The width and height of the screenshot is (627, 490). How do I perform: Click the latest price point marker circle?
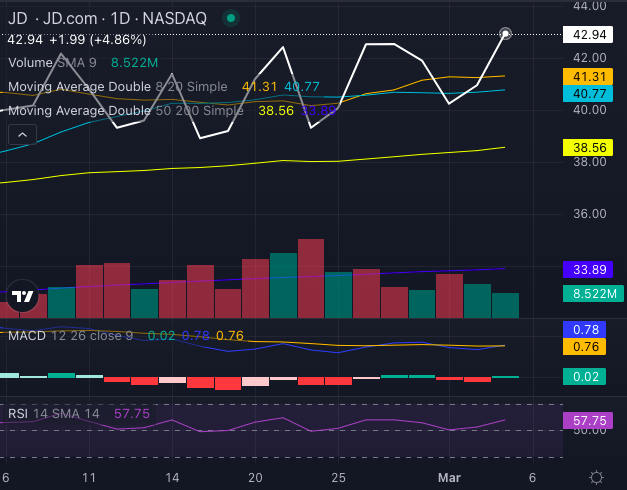[506, 34]
